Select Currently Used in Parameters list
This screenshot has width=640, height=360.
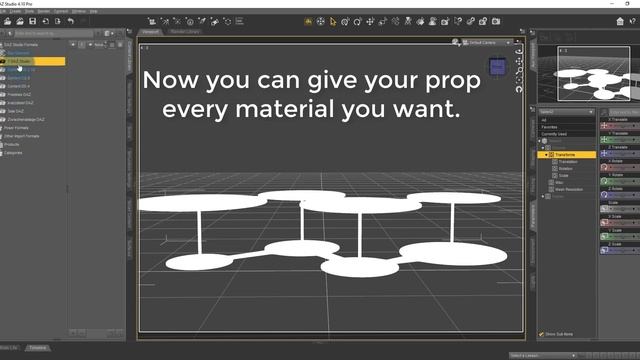(x=566, y=134)
